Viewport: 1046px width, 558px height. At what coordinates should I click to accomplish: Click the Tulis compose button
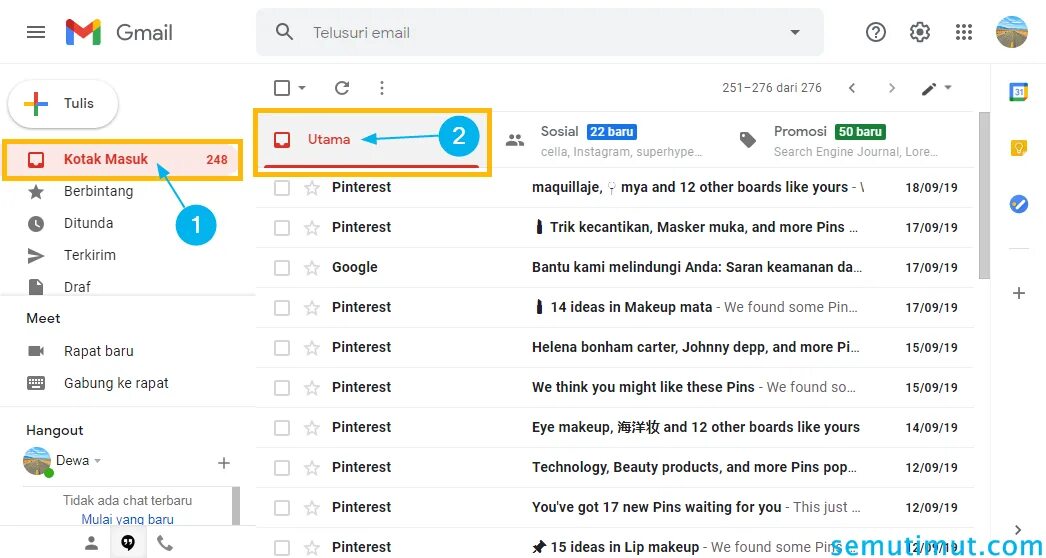point(63,103)
